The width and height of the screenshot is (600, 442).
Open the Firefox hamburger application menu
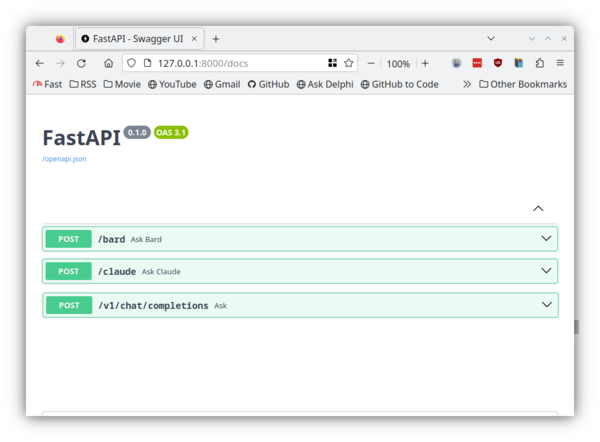(560, 63)
